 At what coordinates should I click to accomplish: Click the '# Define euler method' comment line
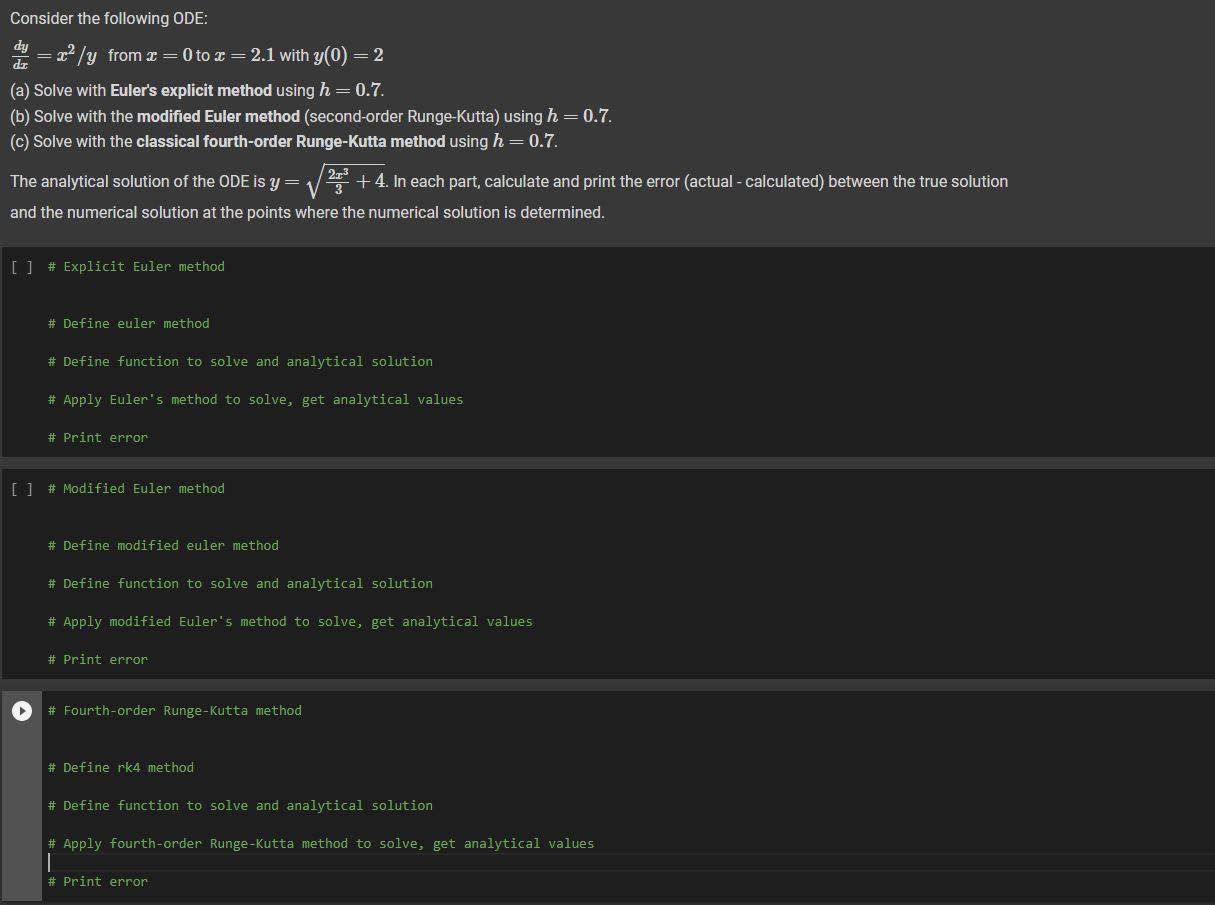[128, 323]
